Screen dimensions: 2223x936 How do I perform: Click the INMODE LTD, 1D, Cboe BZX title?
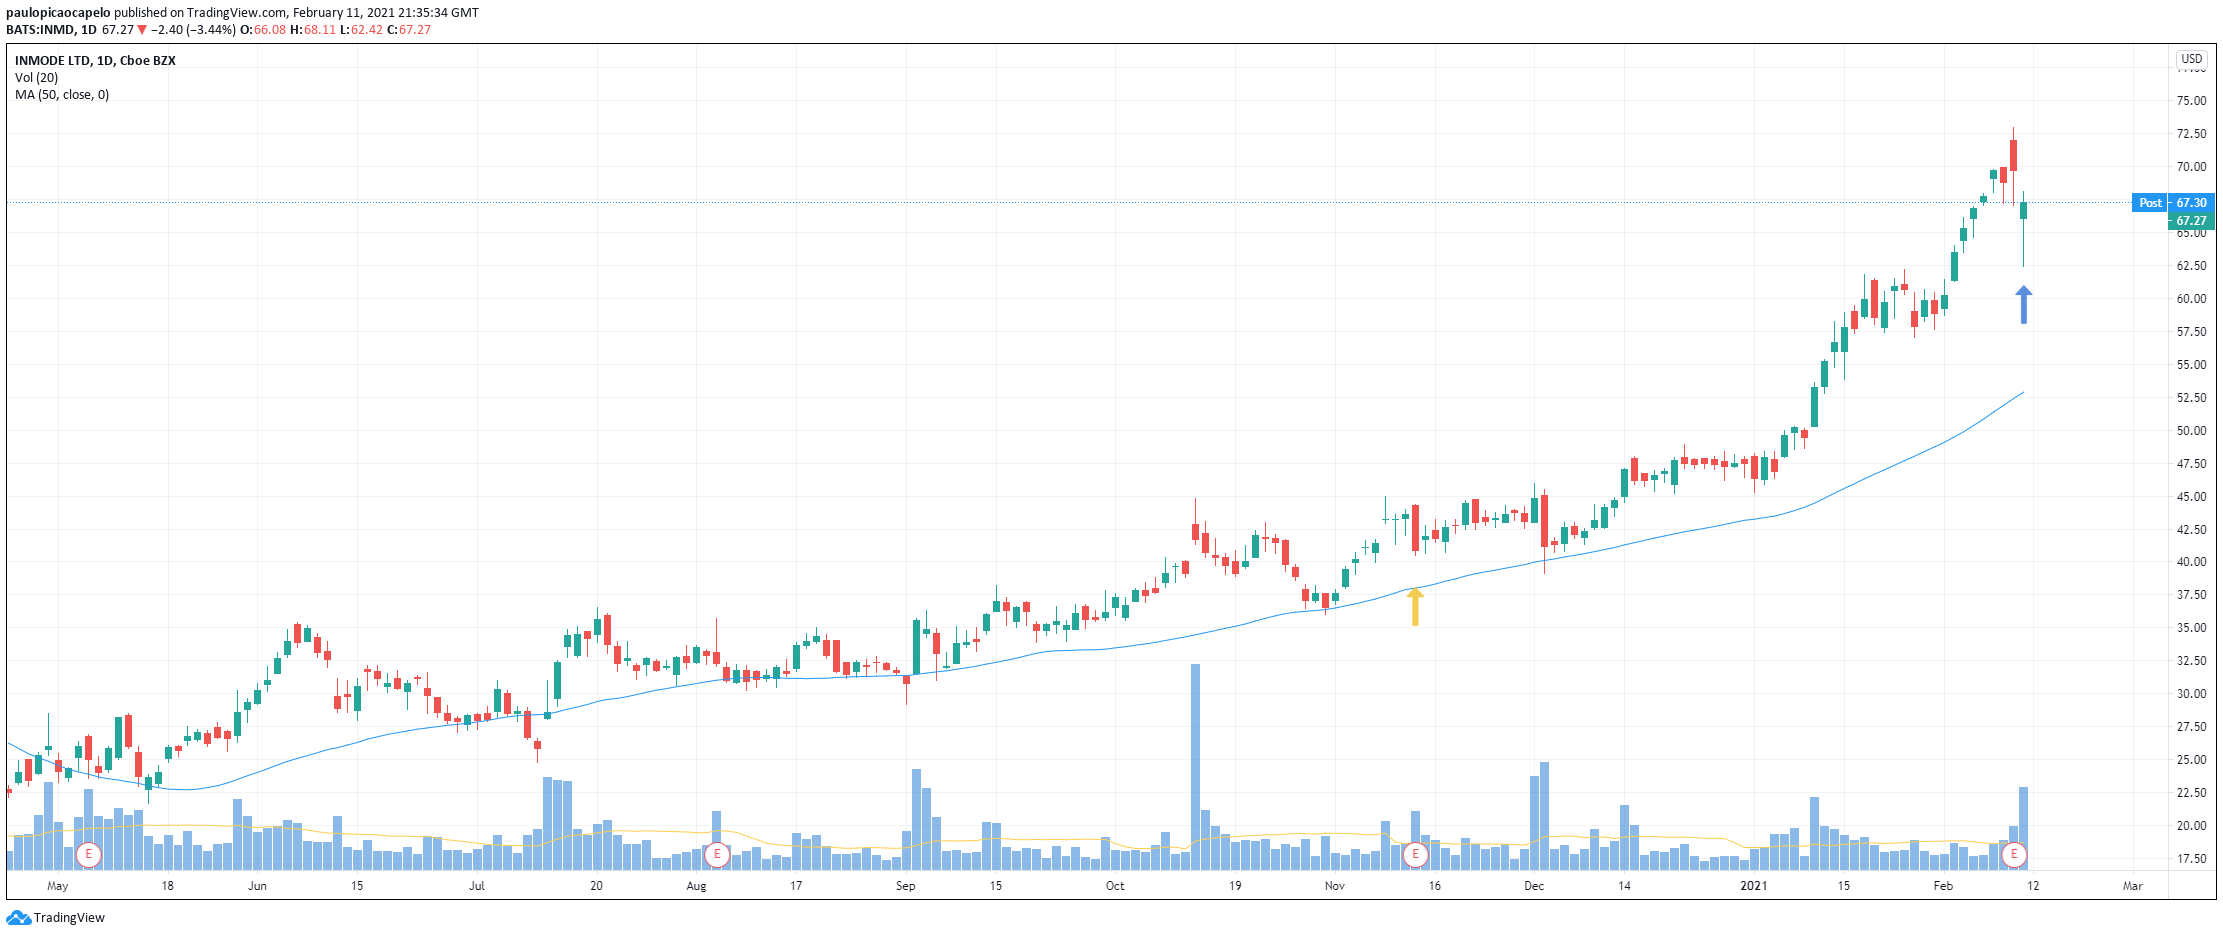pos(95,61)
